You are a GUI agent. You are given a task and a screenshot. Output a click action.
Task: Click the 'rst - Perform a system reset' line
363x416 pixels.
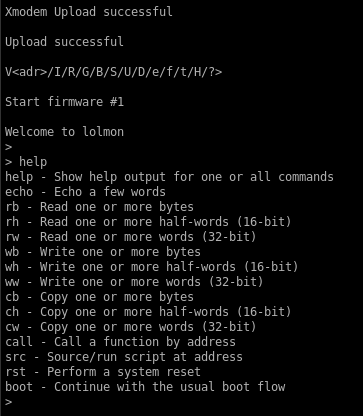click(x=103, y=372)
